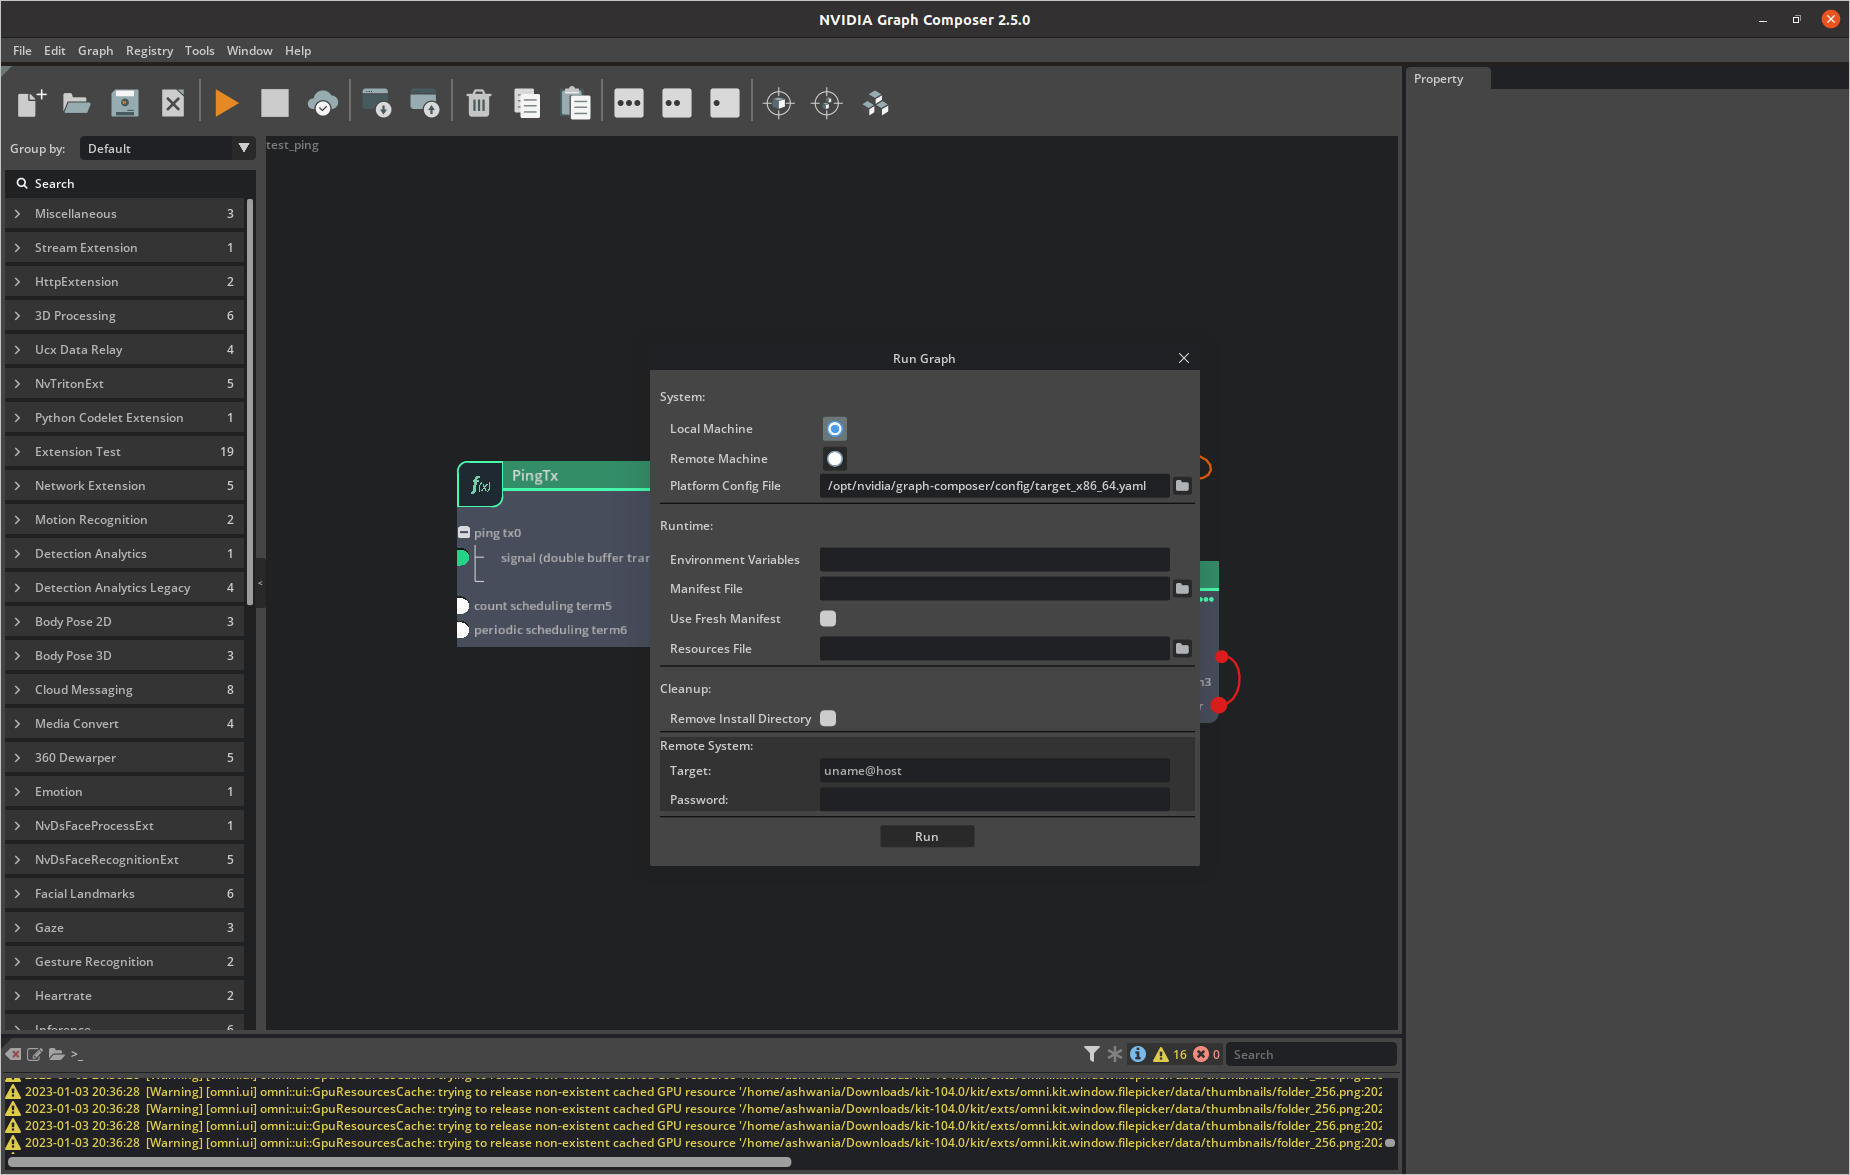Delete selection with the trash can icon
This screenshot has width=1850, height=1175.
[479, 103]
